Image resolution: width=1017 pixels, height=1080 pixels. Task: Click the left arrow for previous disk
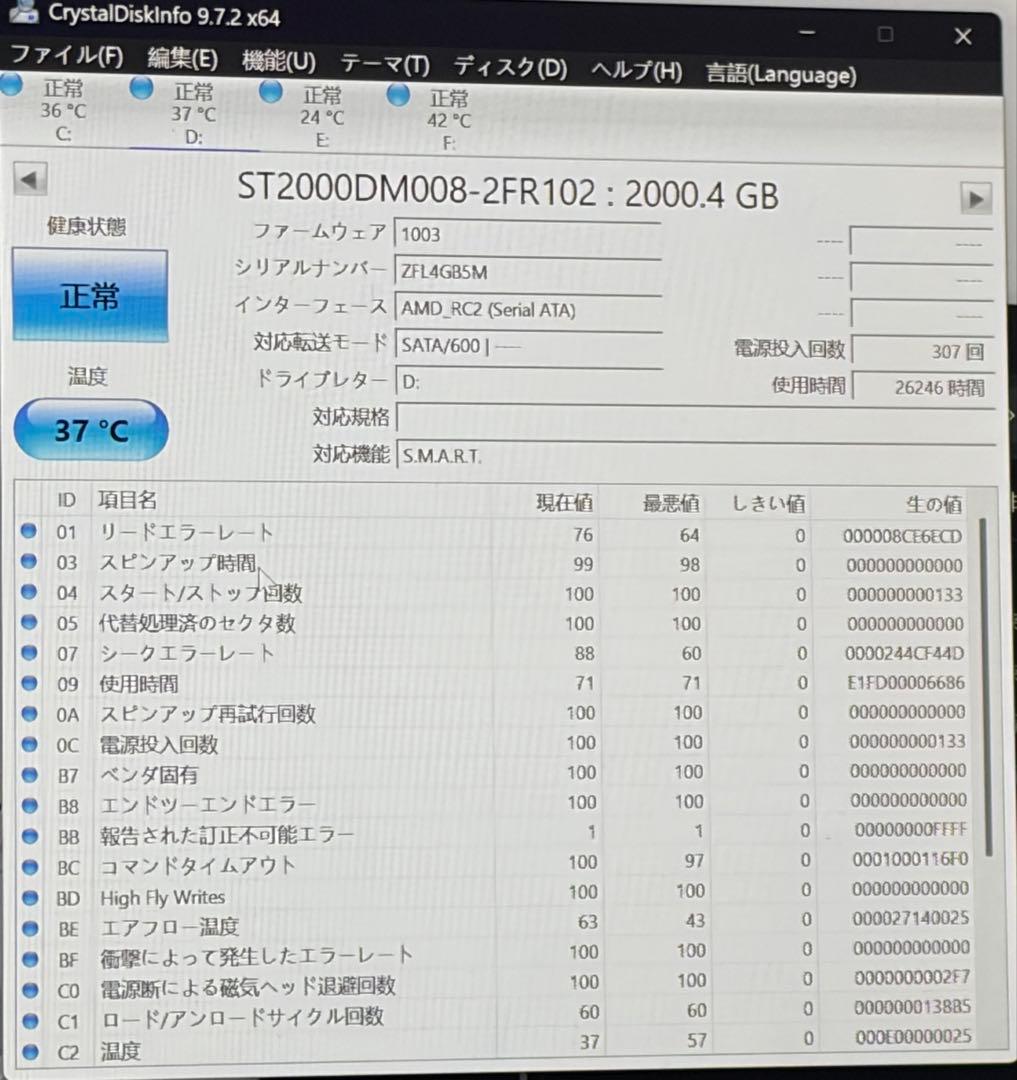coord(29,179)
